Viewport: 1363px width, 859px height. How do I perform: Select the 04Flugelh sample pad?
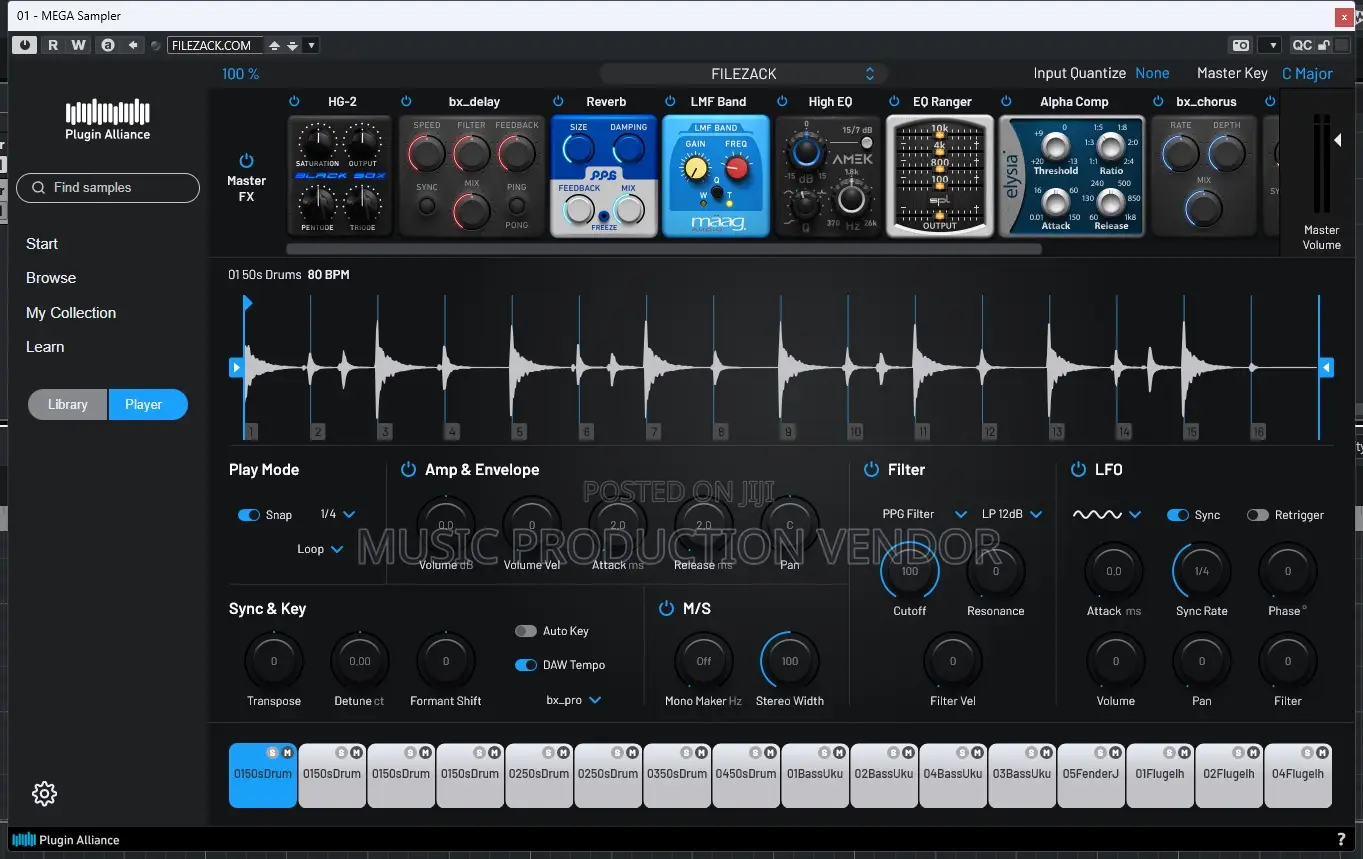(x=1298, y=775)
